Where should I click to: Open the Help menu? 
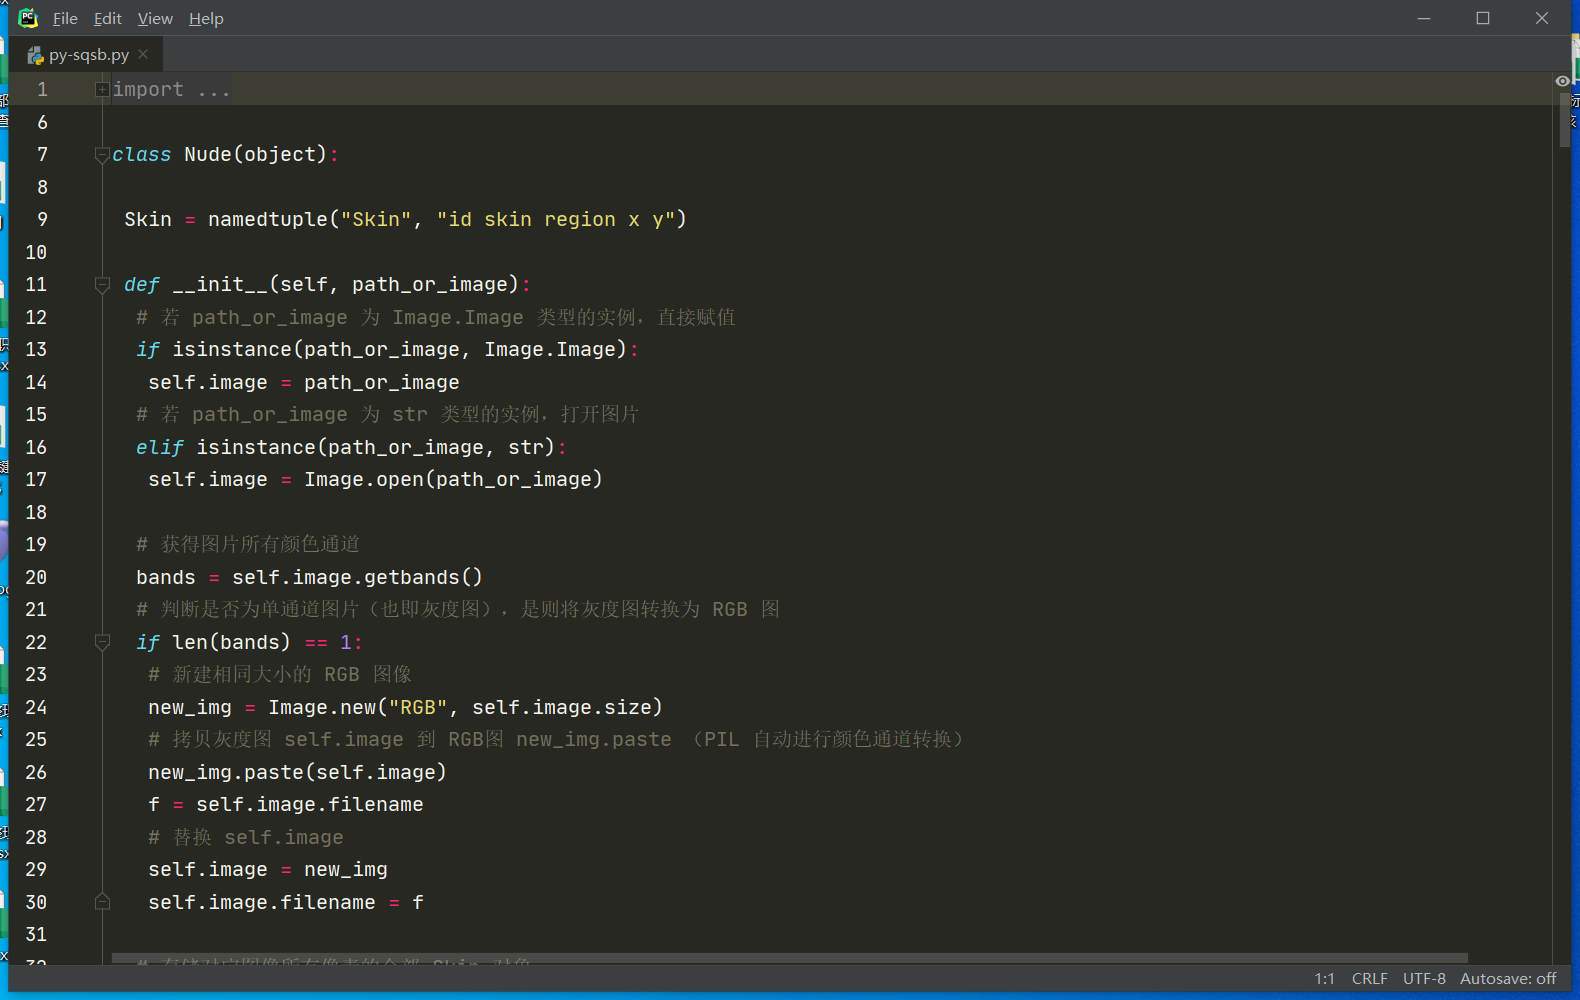[206, 18]
